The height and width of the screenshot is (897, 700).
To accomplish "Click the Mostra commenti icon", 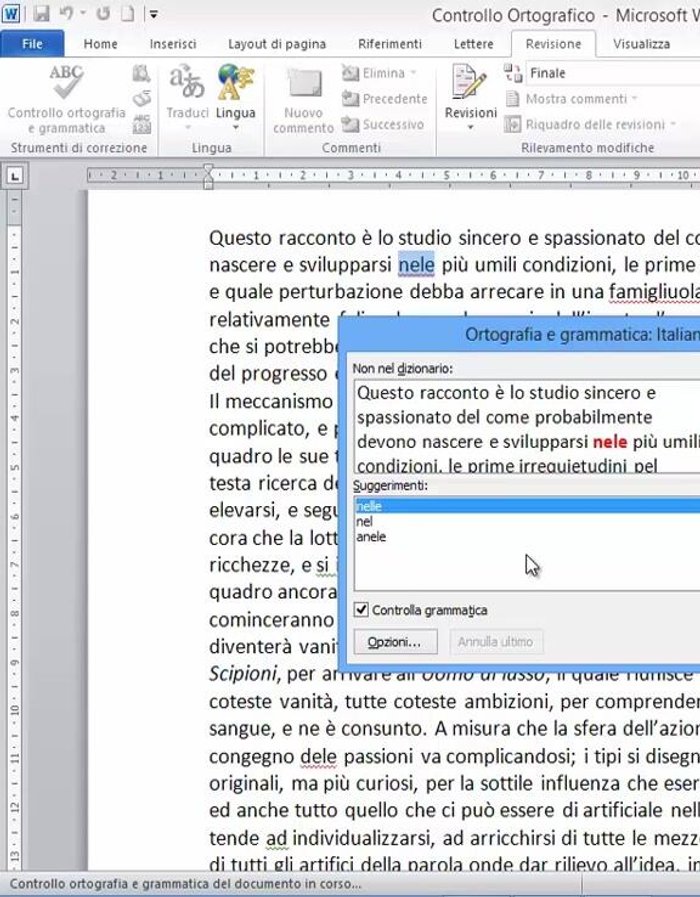I will click(513, 99).
